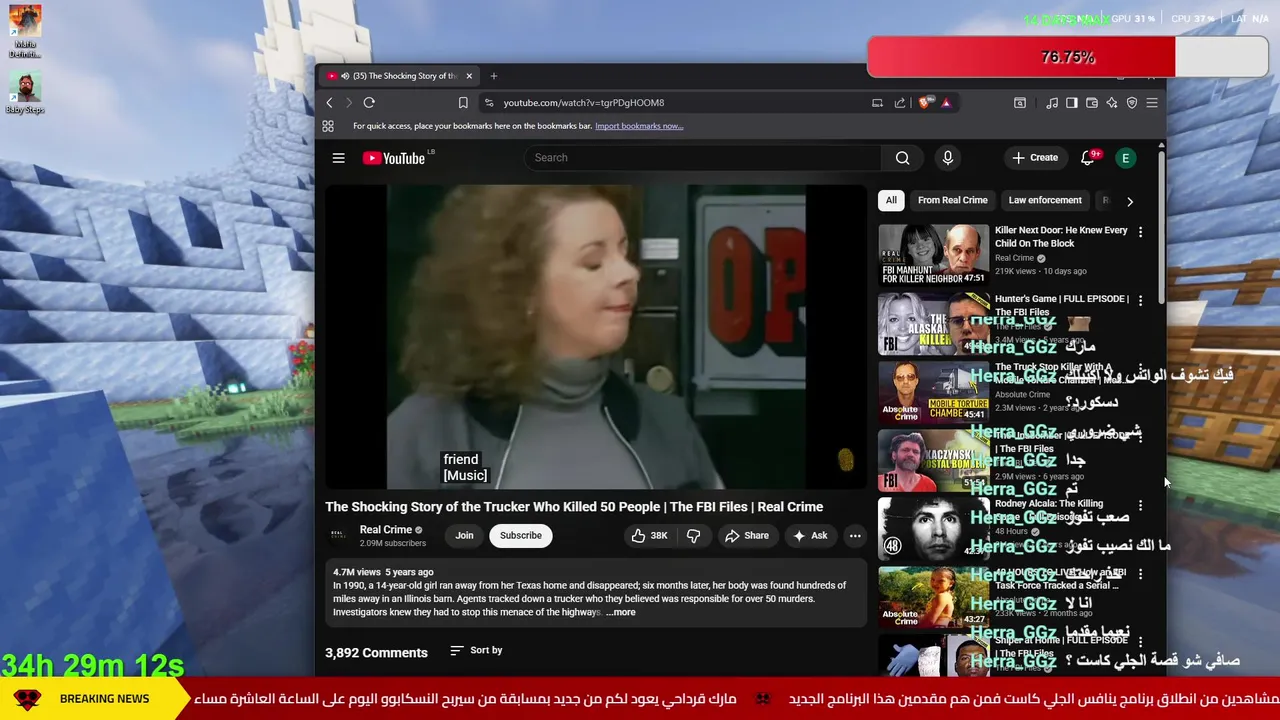Open the Sort by comments dropdown
The height and width of the screenshot is (720, 1280).
(x=476, y=650)
